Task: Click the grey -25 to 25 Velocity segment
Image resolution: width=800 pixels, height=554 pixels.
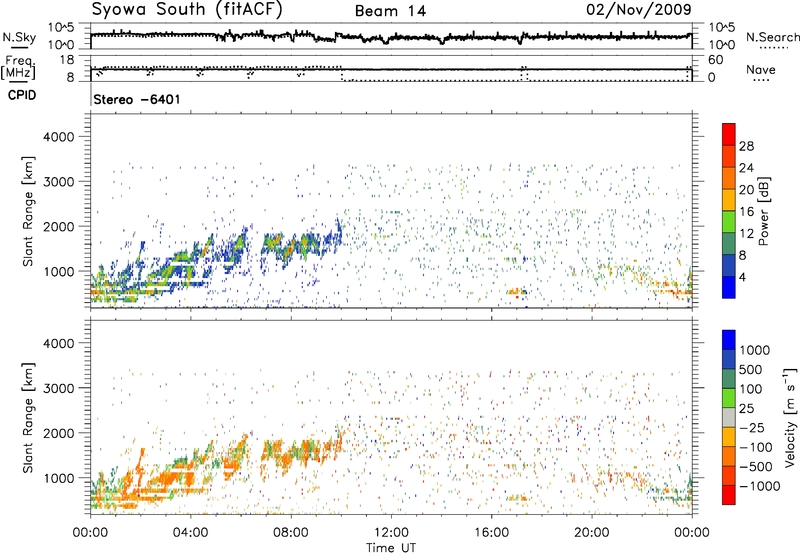Action: tap(729, 417)
